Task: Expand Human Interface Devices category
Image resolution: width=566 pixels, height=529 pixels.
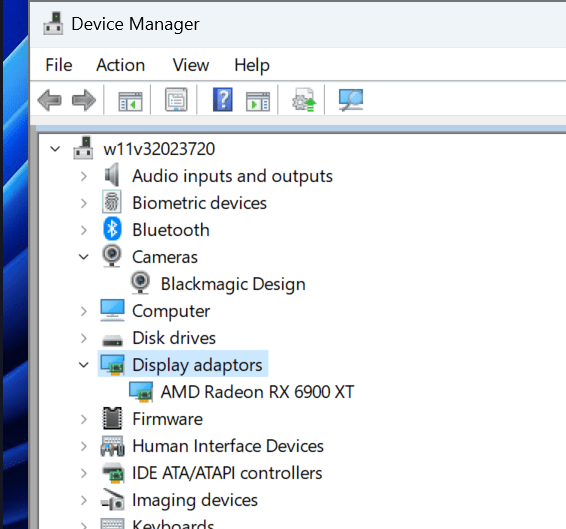Action: 84,446
